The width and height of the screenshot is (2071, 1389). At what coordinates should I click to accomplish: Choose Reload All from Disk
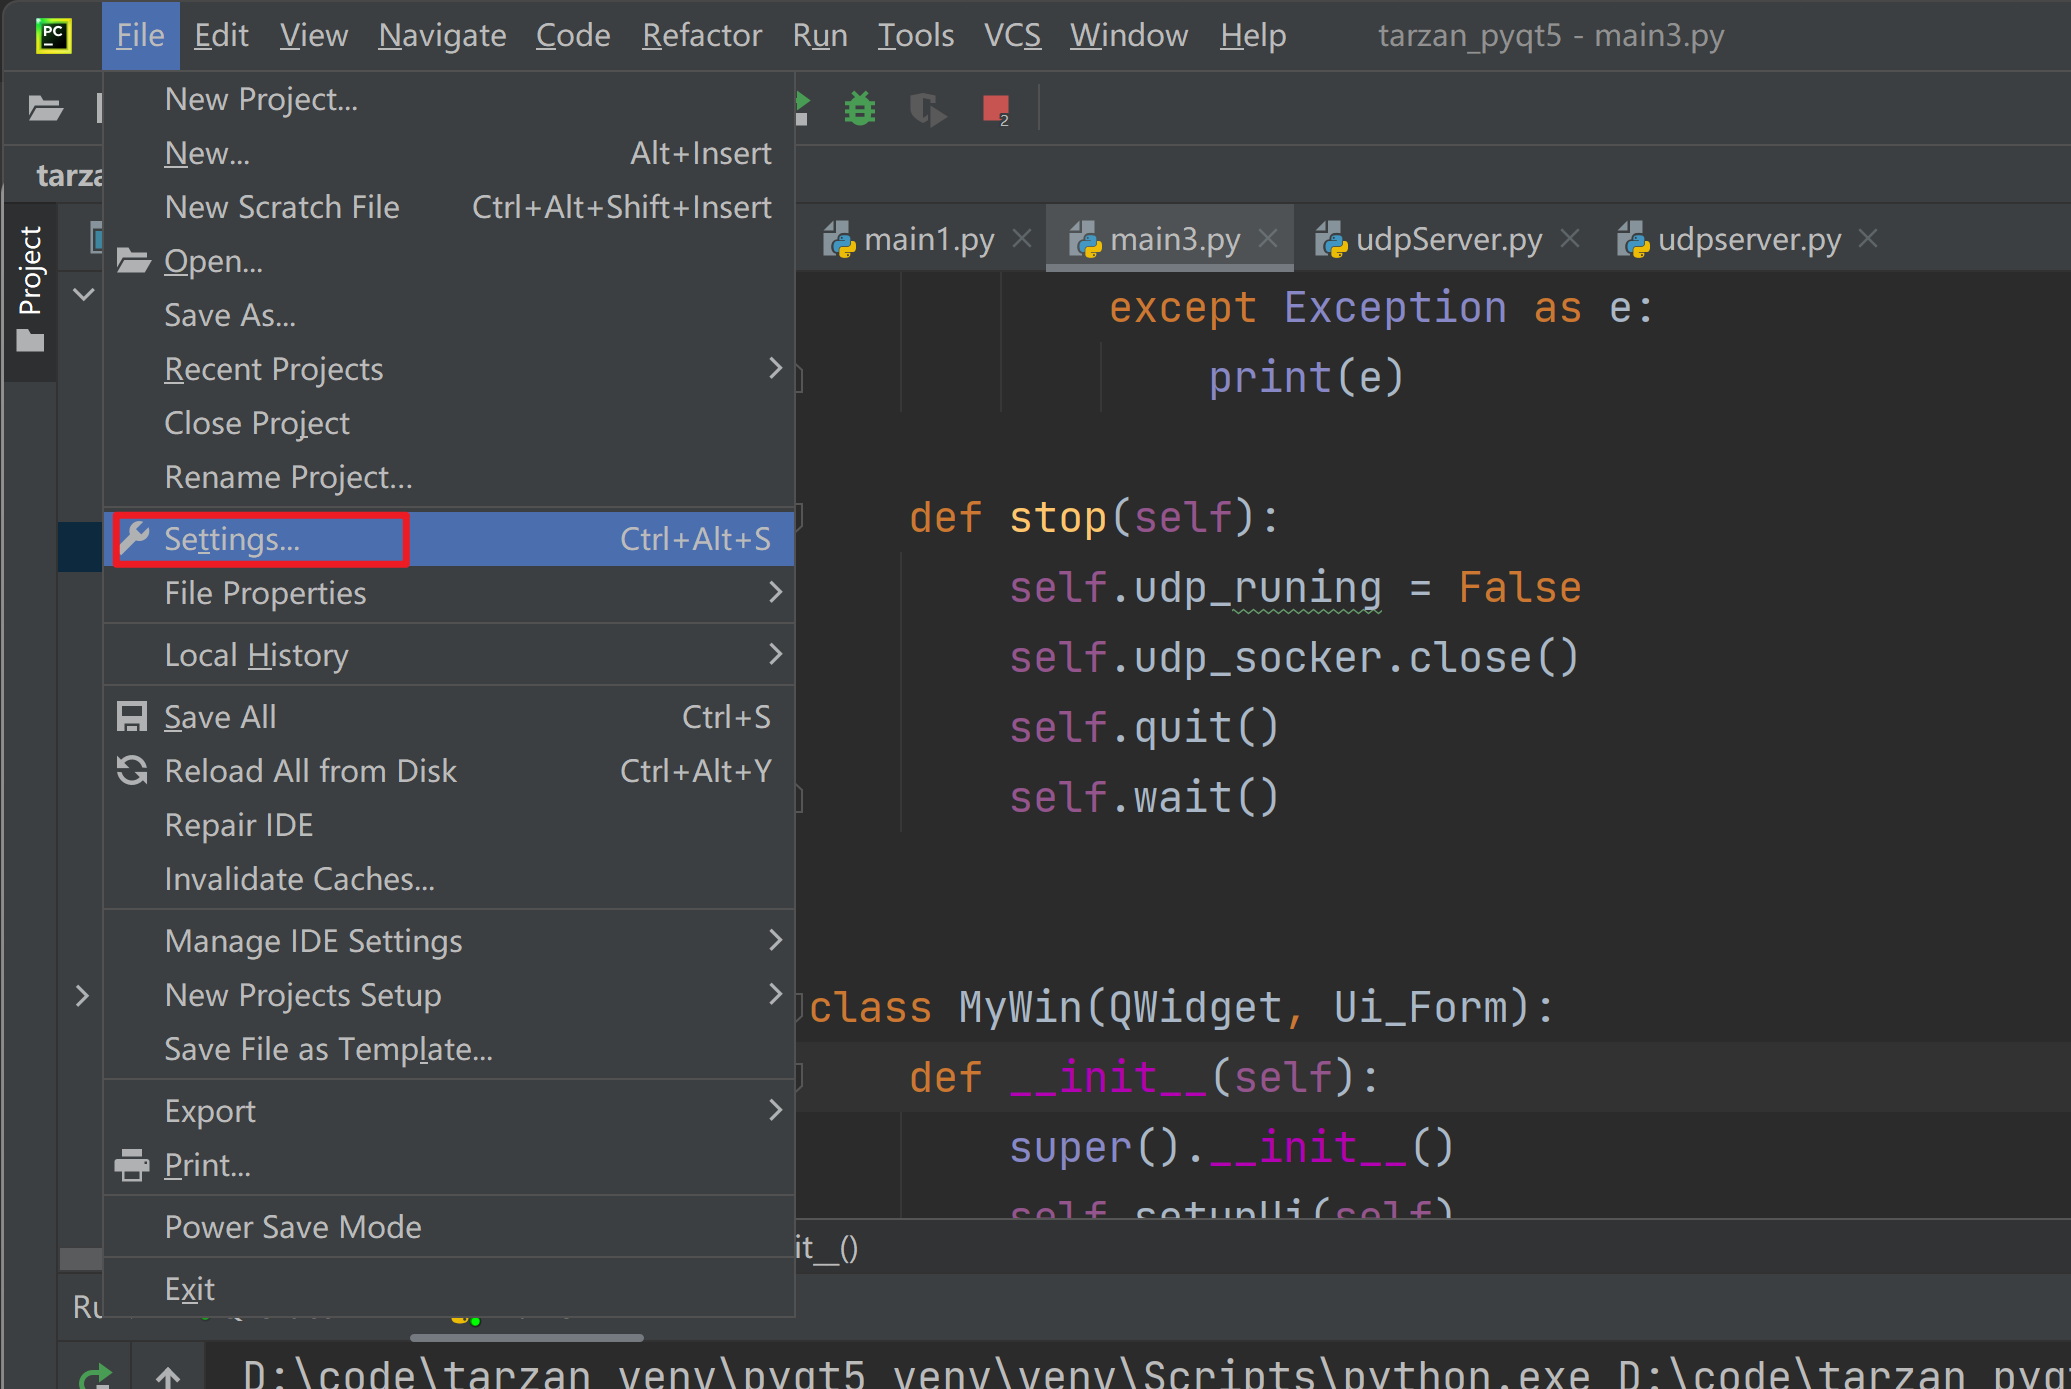tap(449, 771)
